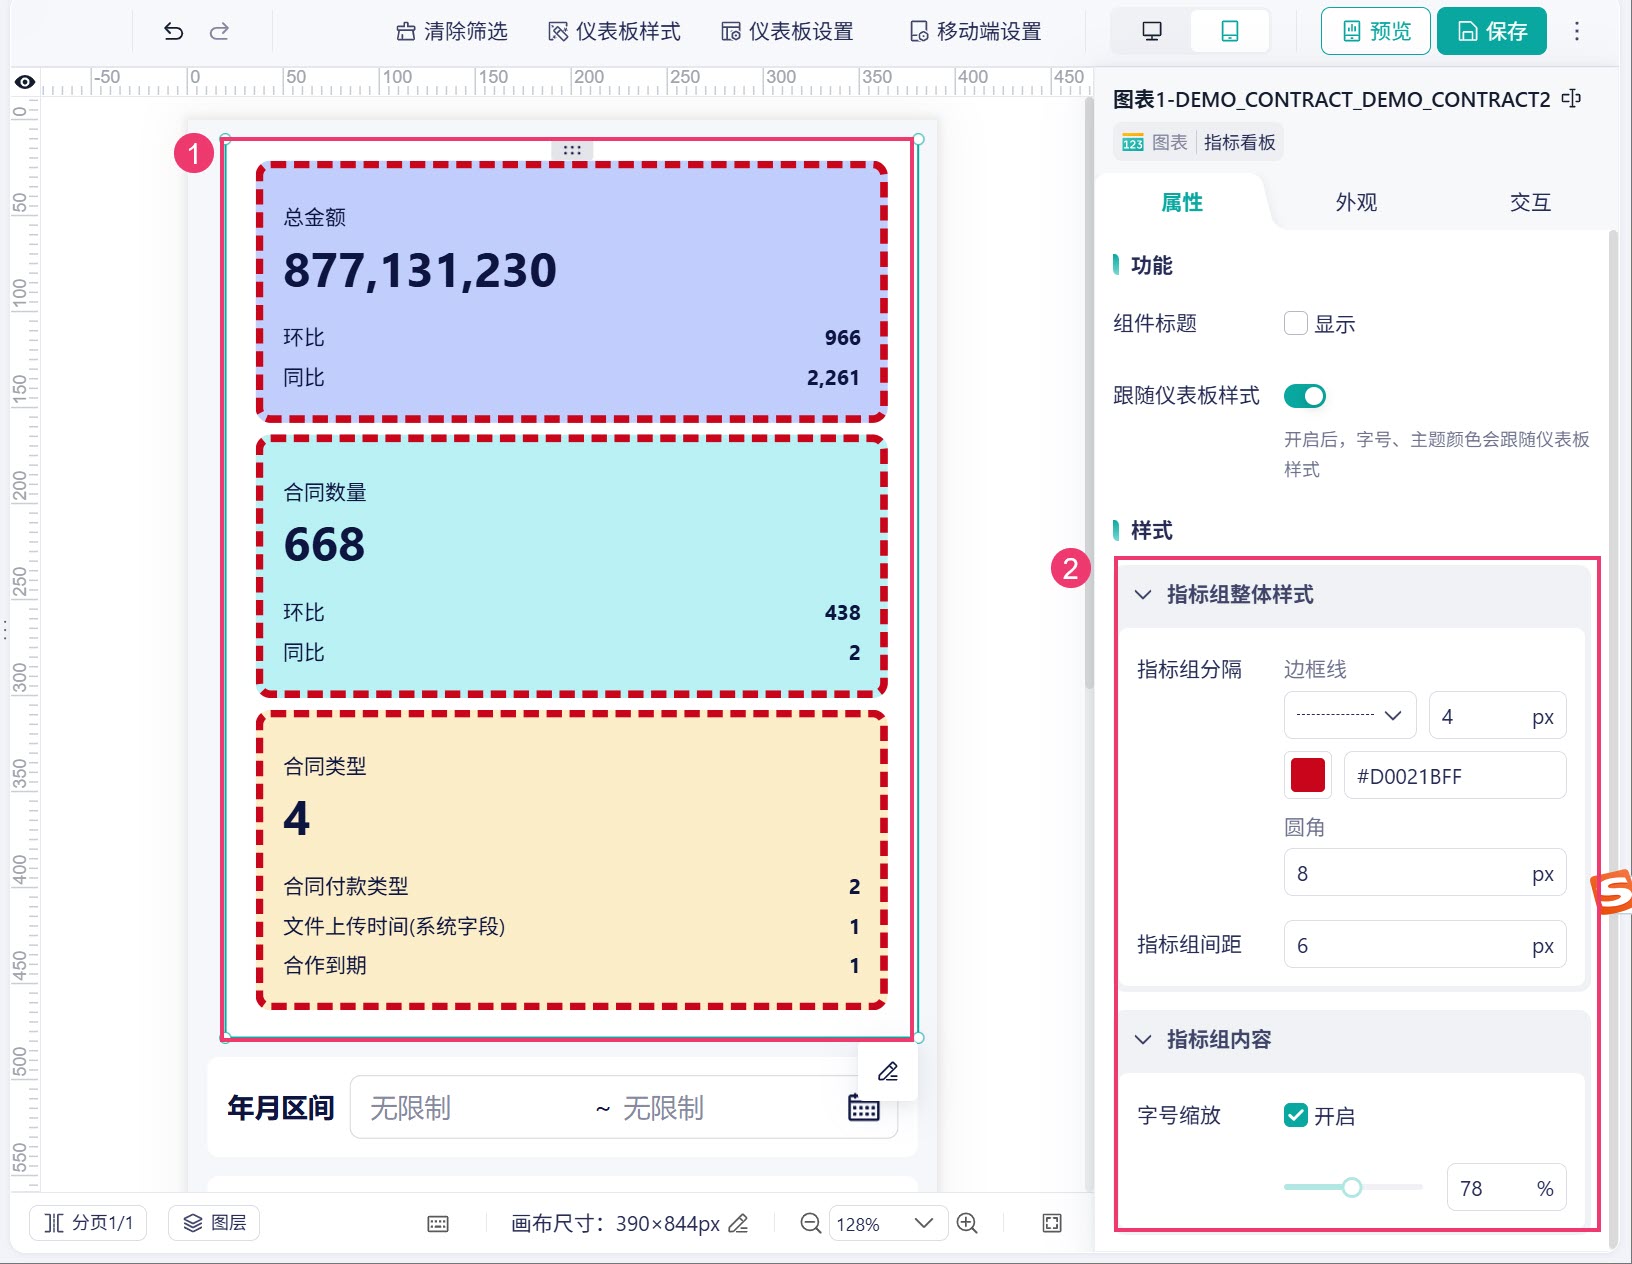
Task: Open the 128% zoom level dropdown
Action: [x=888, y=1223]
